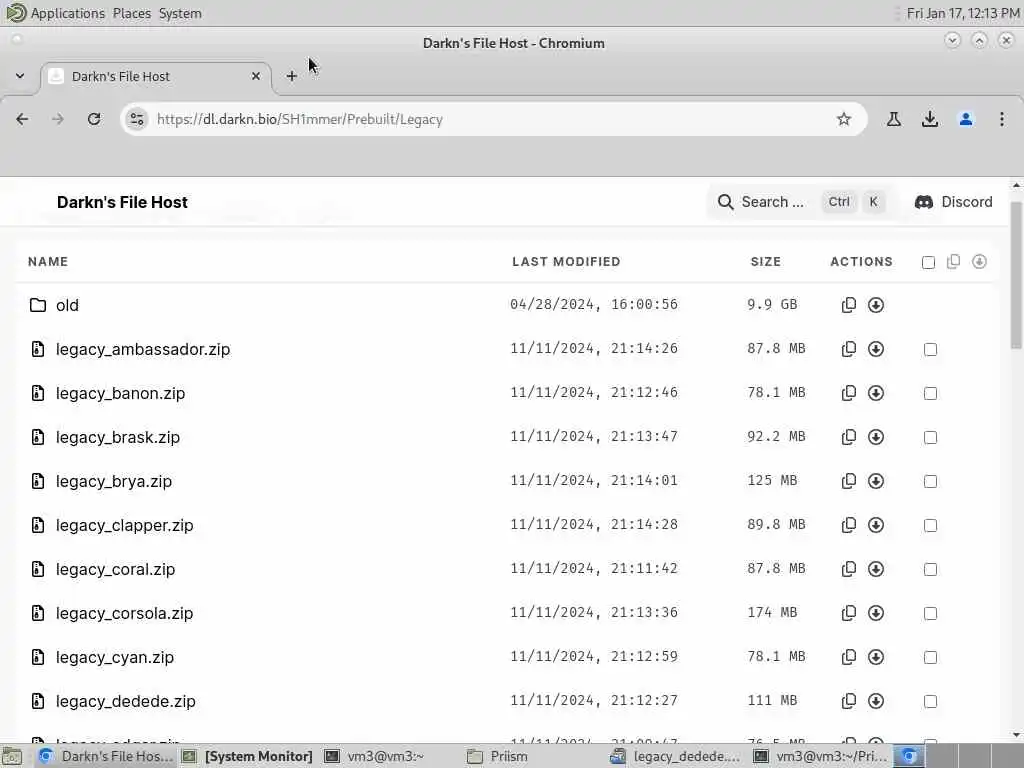This screenshot has width=1024, height=768.
Task: Open the vm3@vm3:~ terminal in taskbar
Action: [x=375, y=756]
